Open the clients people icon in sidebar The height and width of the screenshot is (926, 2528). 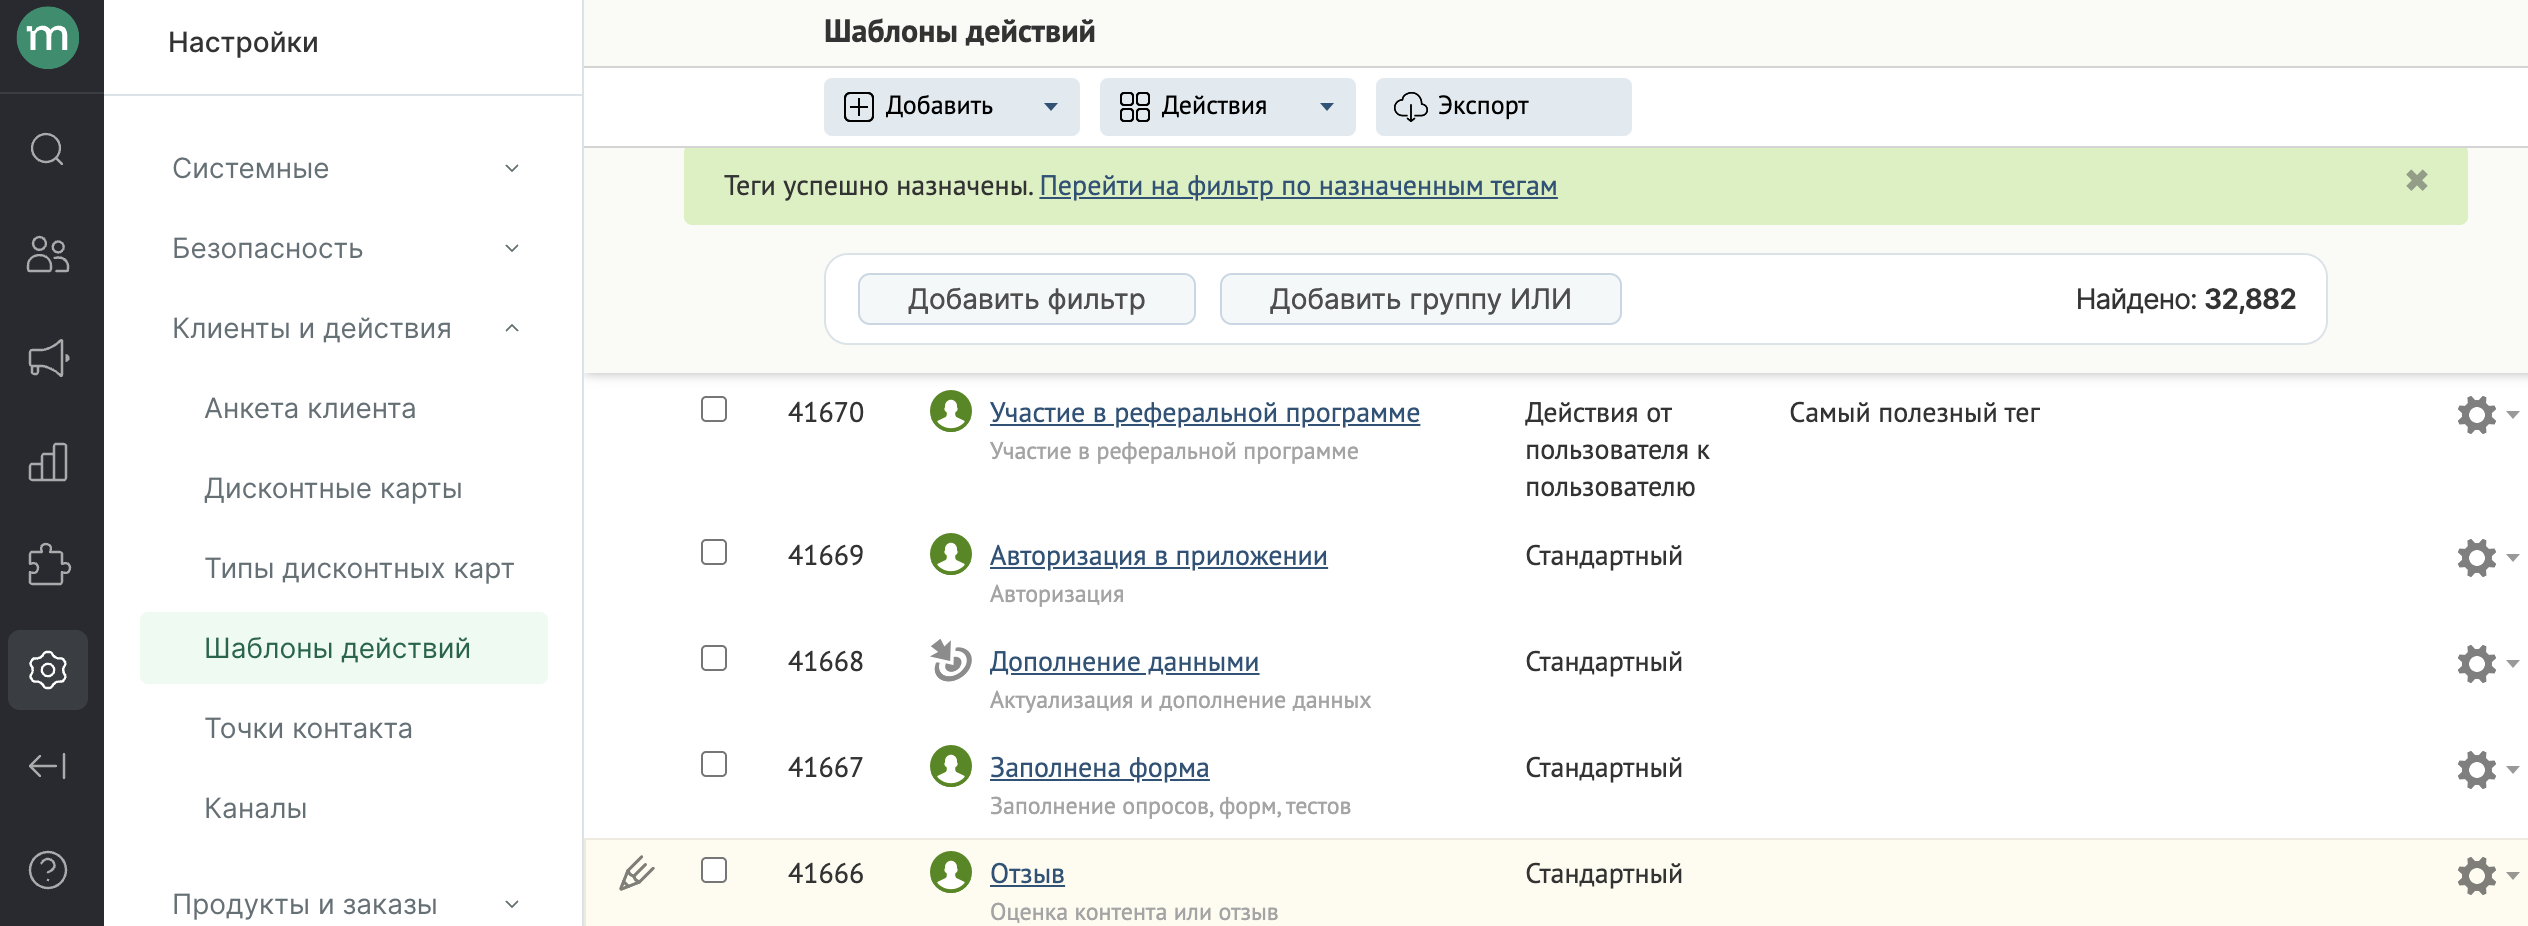coord(48,254)
